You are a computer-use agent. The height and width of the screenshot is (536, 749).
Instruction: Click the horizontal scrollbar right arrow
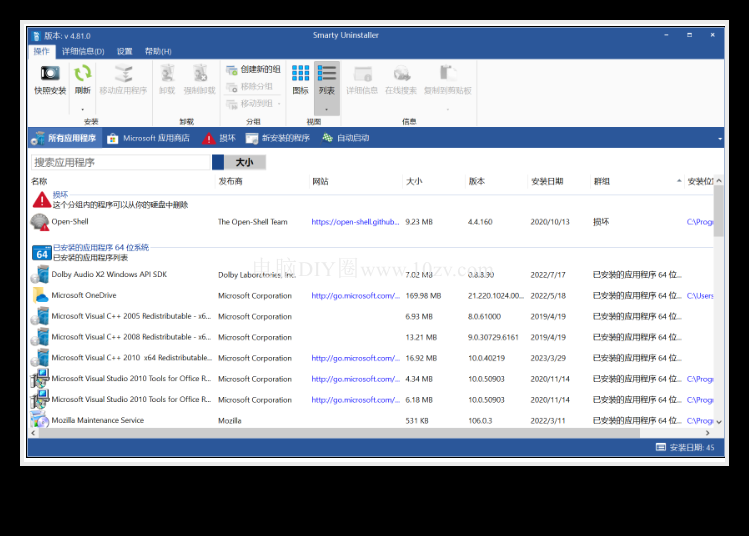708,433
